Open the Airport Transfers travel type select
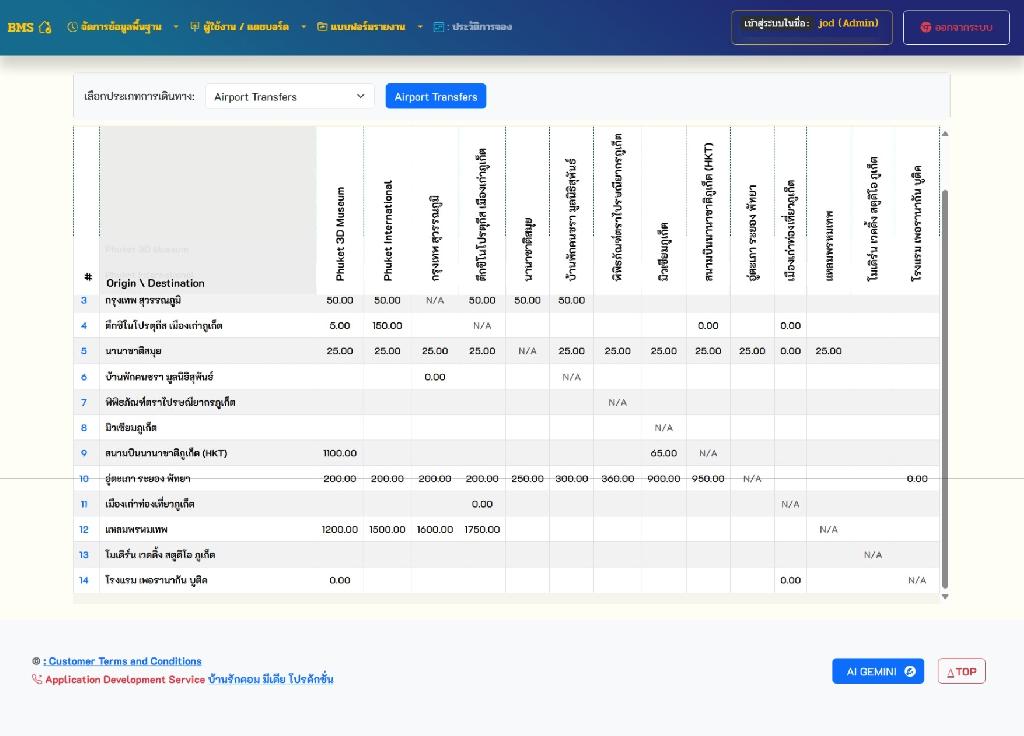This screenshot has width=1024, height=736. click(289, 96)
